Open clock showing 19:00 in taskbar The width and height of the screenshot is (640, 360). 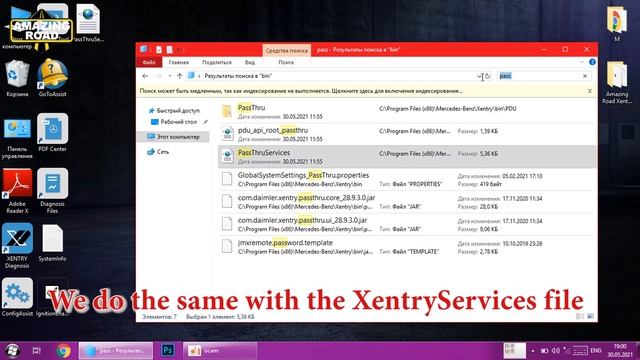(620, 351)
